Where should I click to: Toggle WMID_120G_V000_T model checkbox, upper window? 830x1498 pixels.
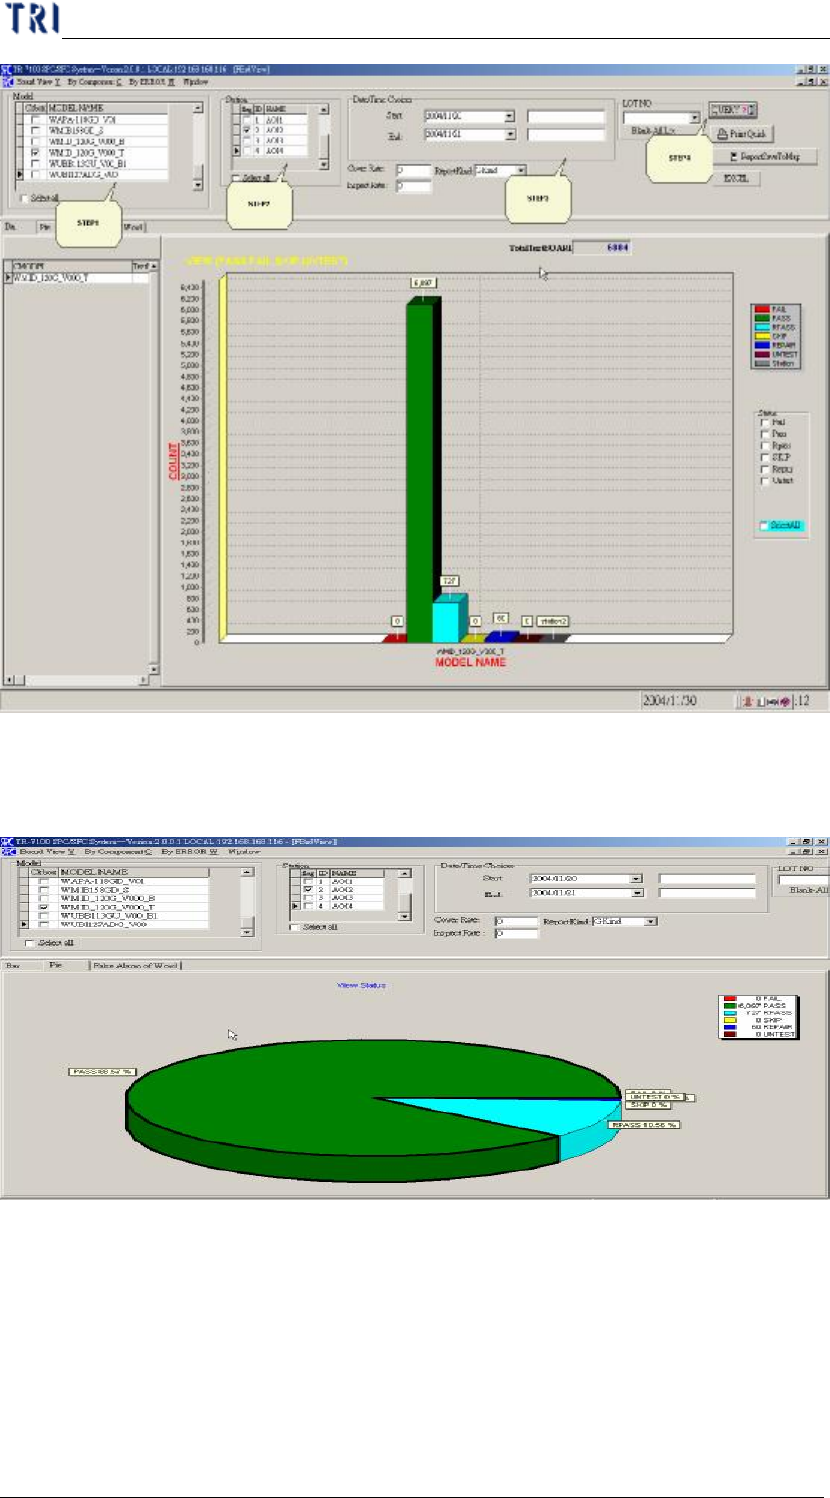(36, 153)
